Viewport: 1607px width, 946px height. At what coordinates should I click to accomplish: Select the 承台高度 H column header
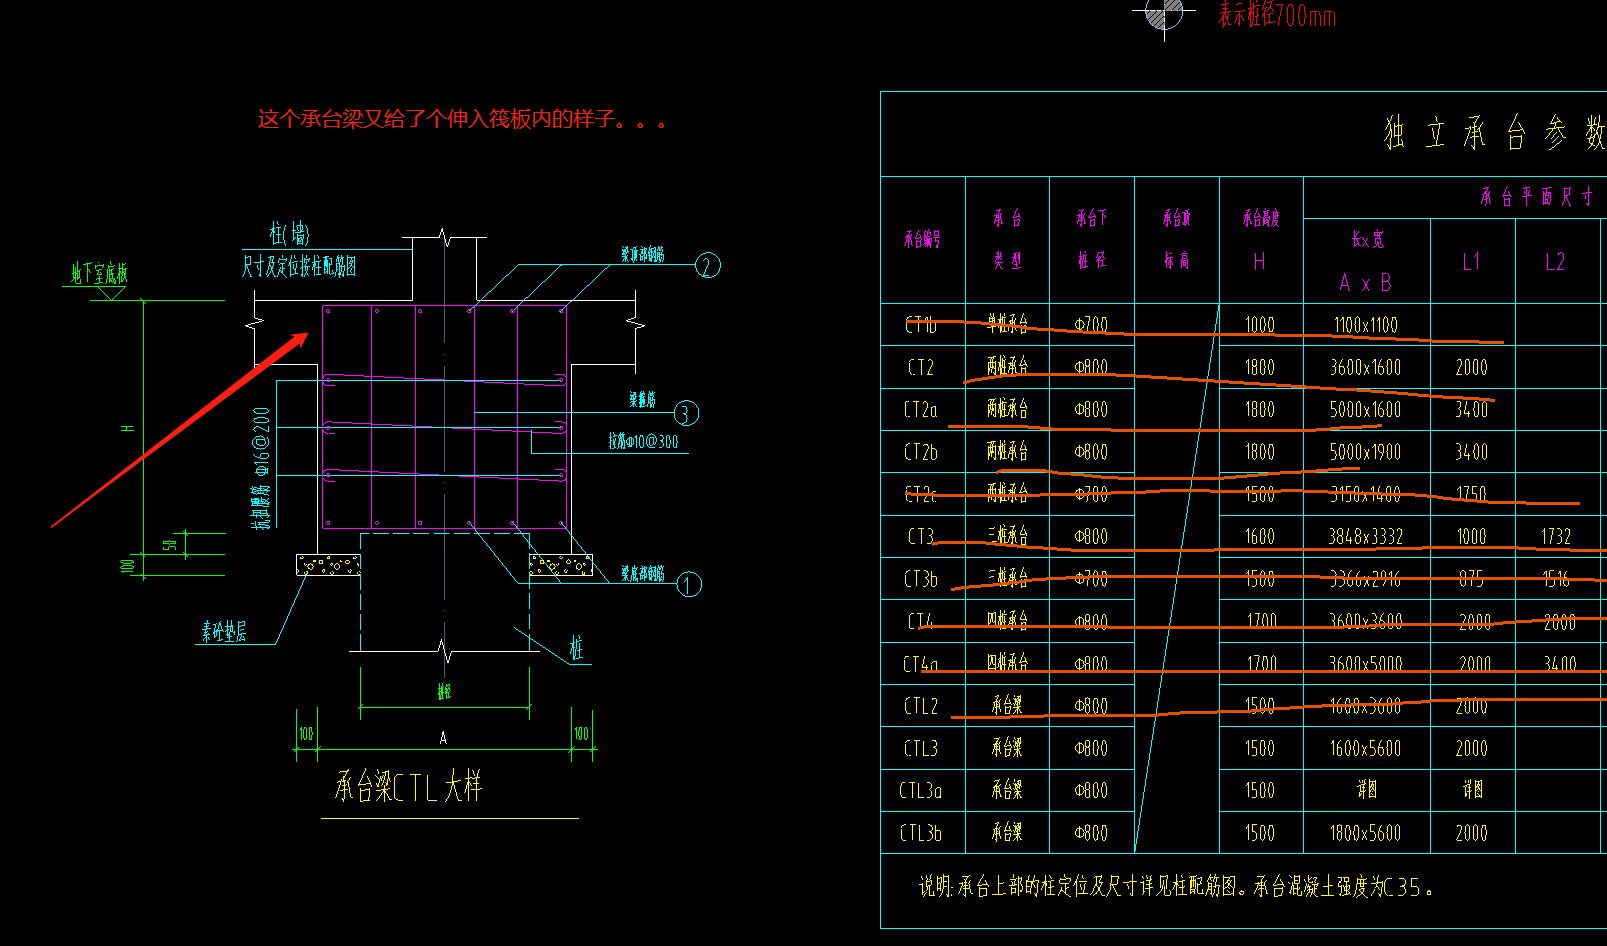point(1261,239)
